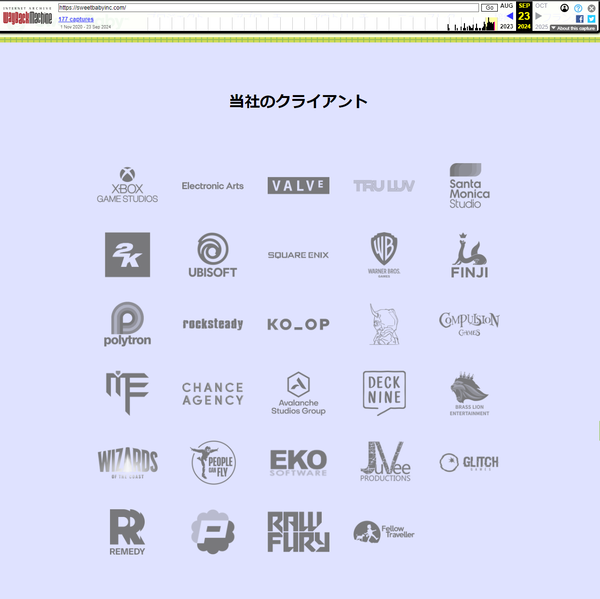Click the EKO Software logo

[298, 462]
